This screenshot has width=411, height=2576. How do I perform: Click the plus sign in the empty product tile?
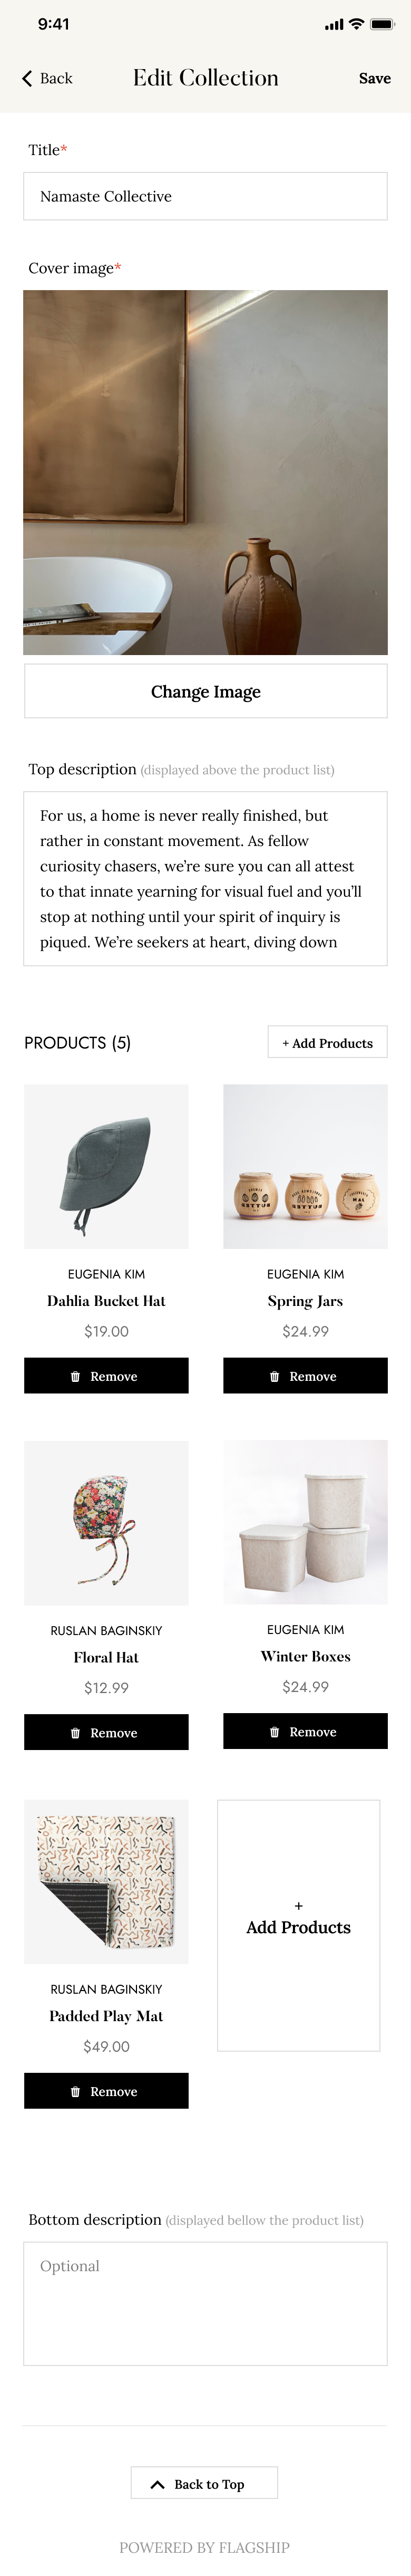298,1906
